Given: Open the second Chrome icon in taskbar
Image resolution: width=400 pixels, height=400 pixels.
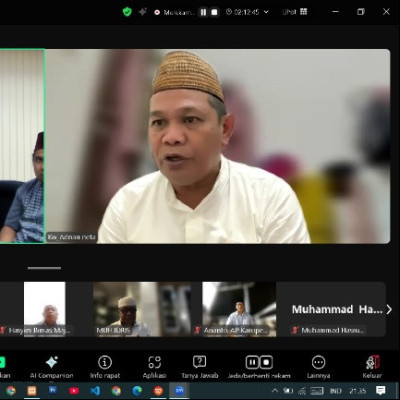Looking at the screenshot, I should tap(116, 391).
